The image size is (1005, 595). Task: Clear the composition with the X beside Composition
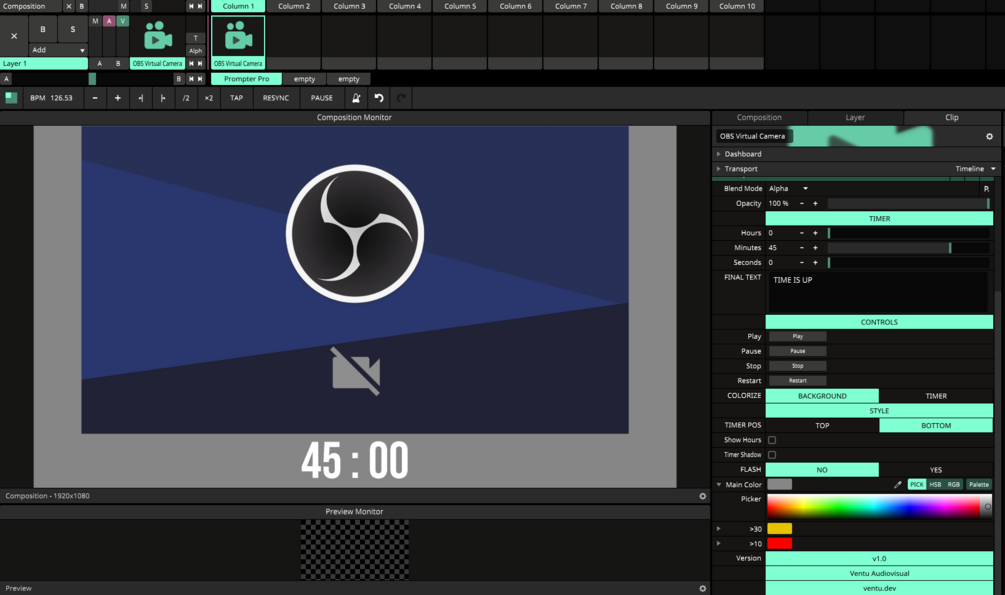point(69,6)
